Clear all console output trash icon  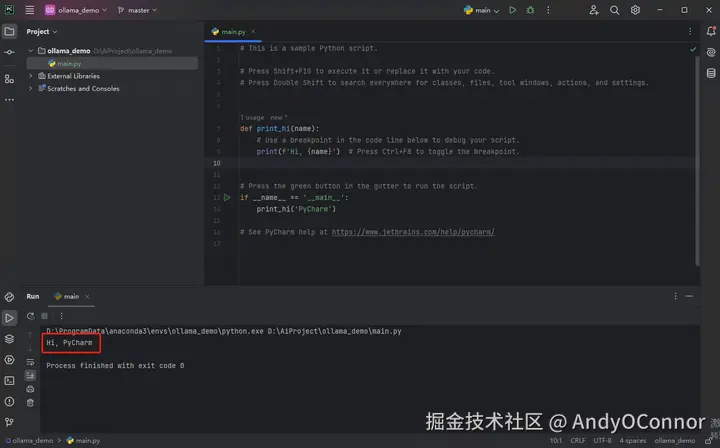pyautogui.click(x=30, y=403)
